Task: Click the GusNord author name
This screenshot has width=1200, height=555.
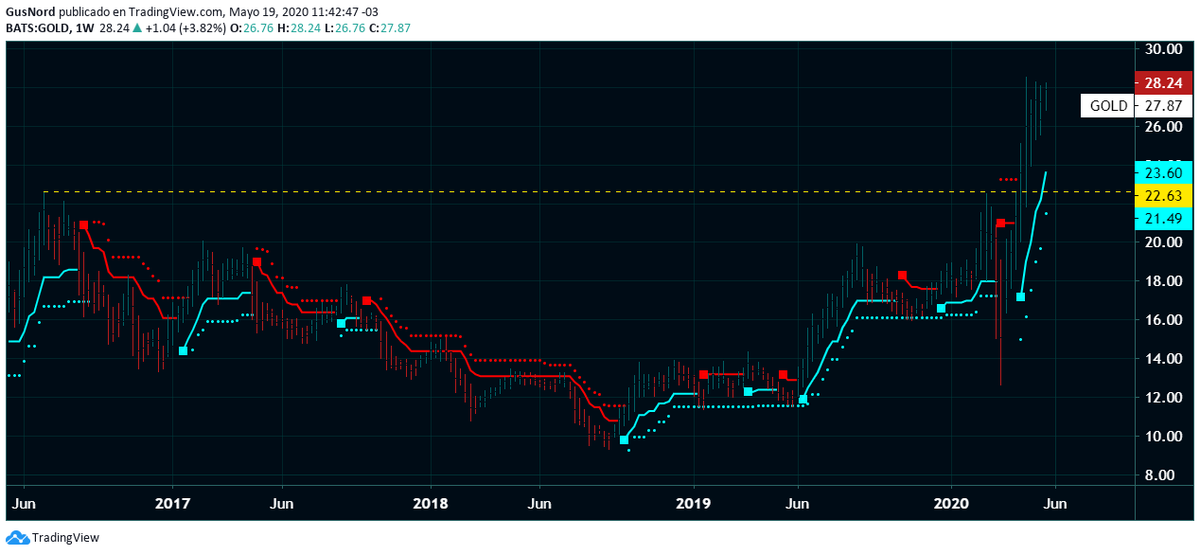Action: [31, 11]
